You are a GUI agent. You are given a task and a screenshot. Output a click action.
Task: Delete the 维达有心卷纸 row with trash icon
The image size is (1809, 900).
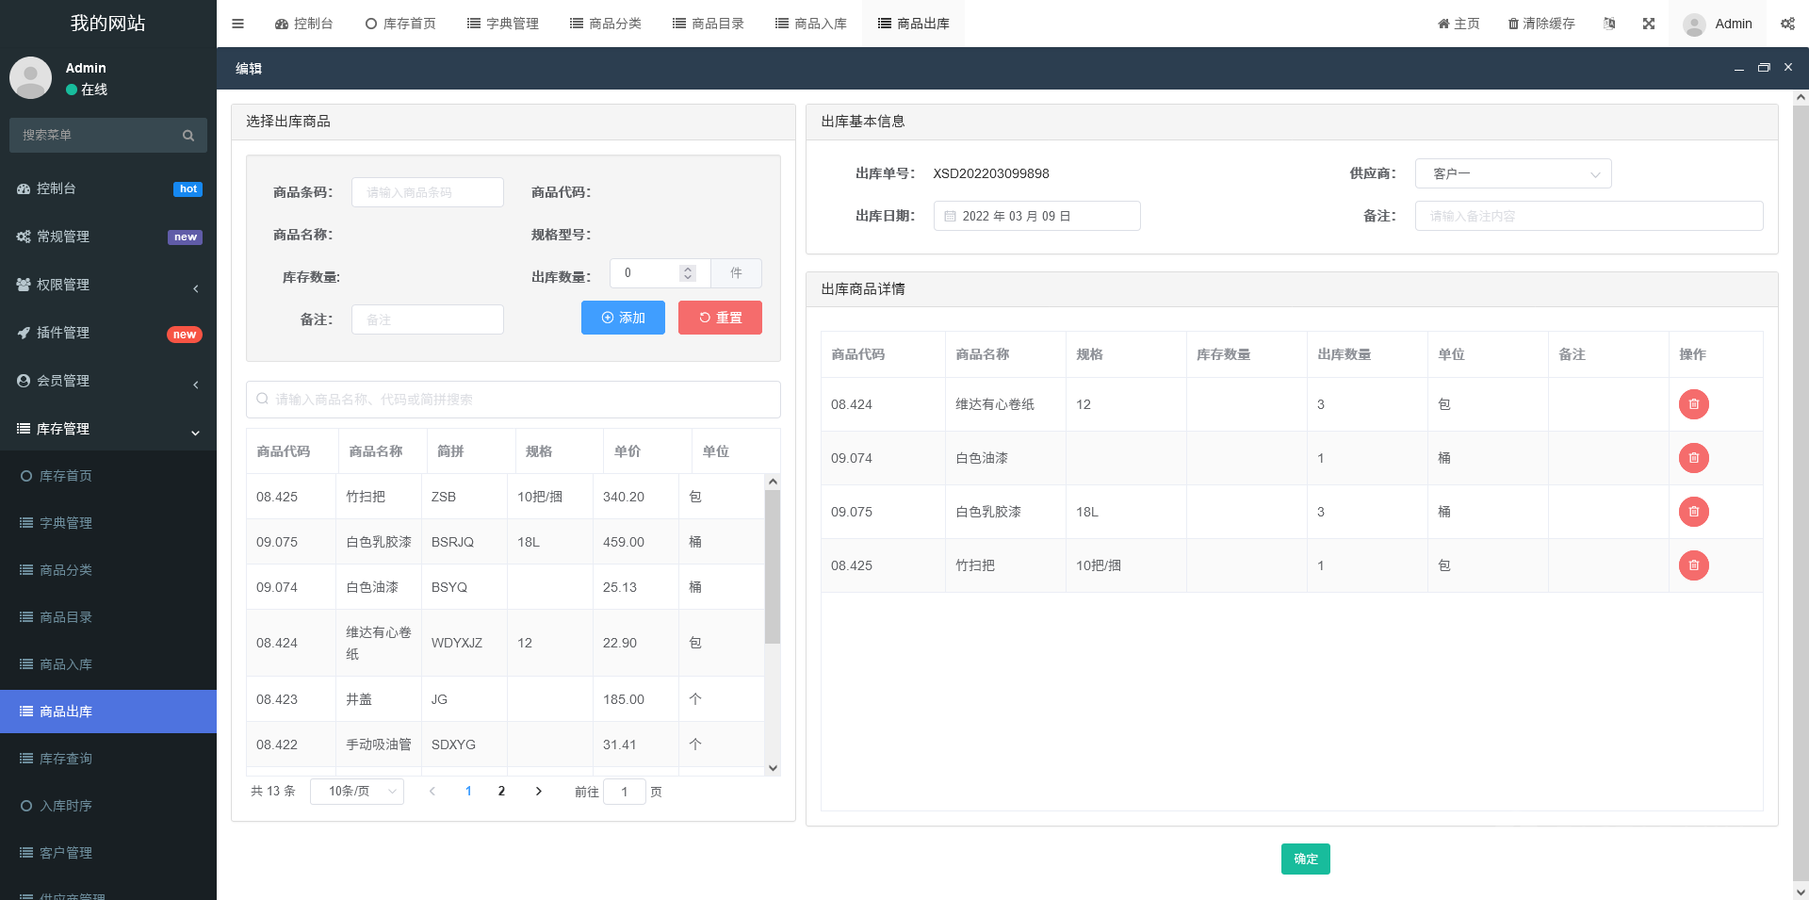tap(1693, 404)
